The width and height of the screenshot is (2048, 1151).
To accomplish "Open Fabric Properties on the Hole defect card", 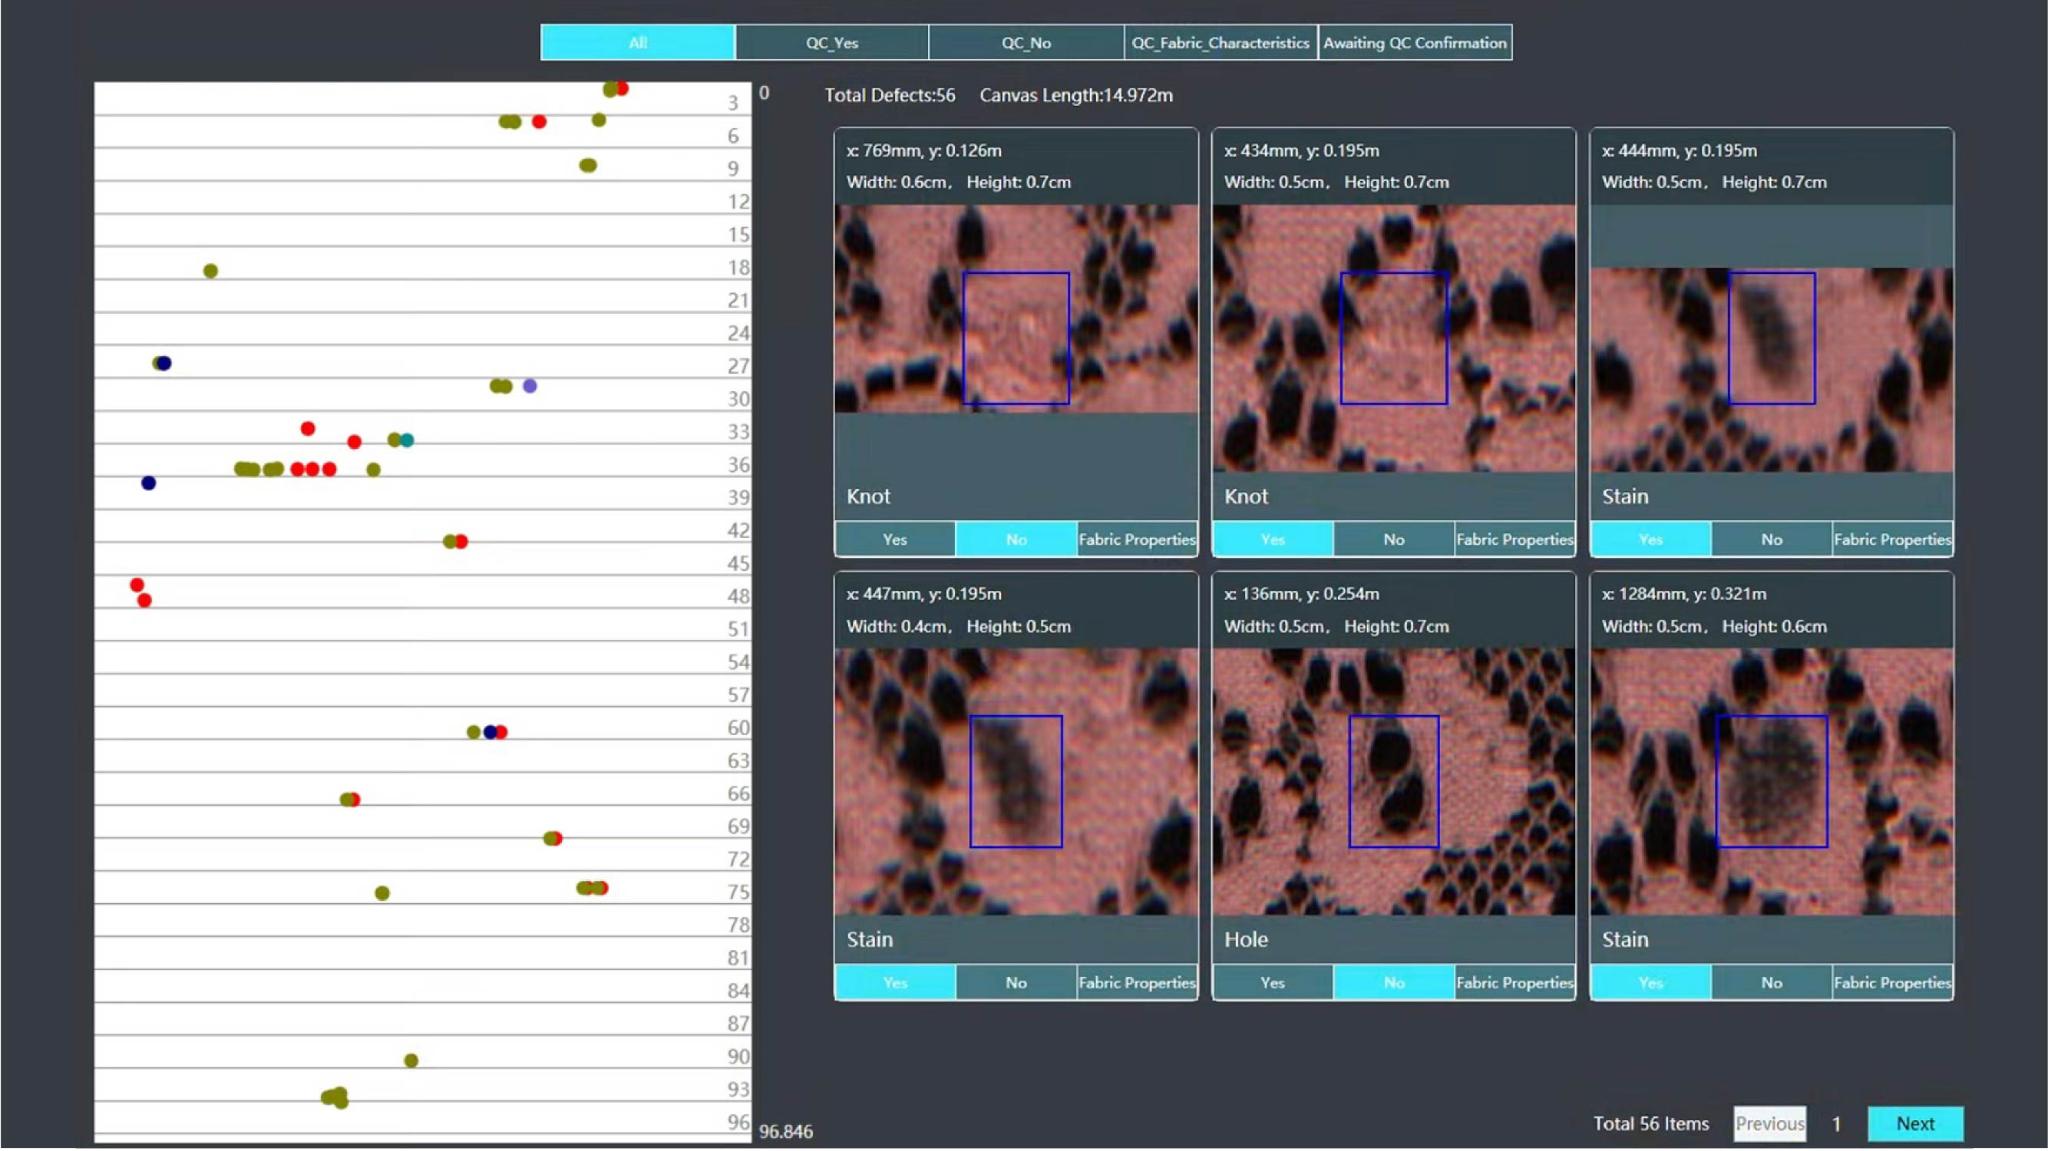I will click(1514, 982).
